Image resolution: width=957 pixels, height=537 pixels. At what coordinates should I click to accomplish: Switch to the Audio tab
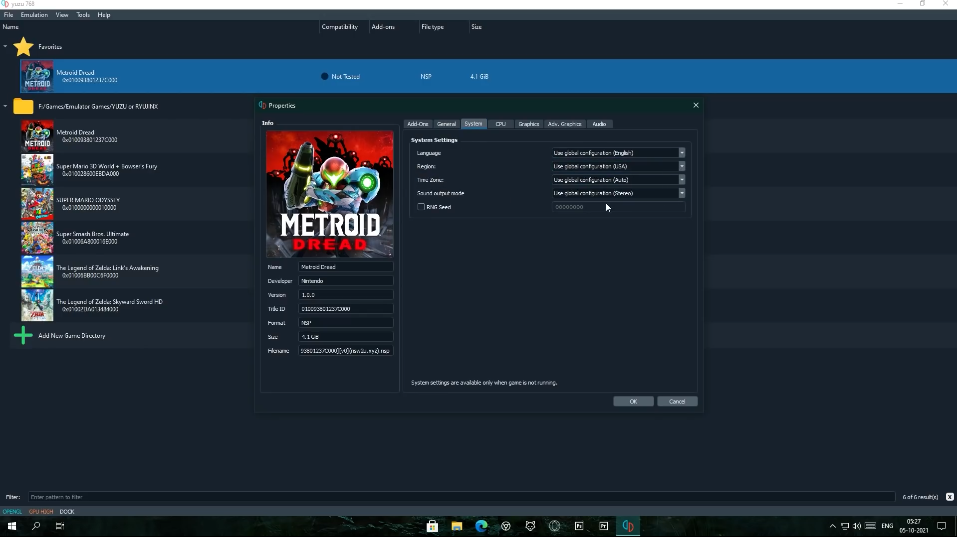pyautogui.click(x=599, y=124)
